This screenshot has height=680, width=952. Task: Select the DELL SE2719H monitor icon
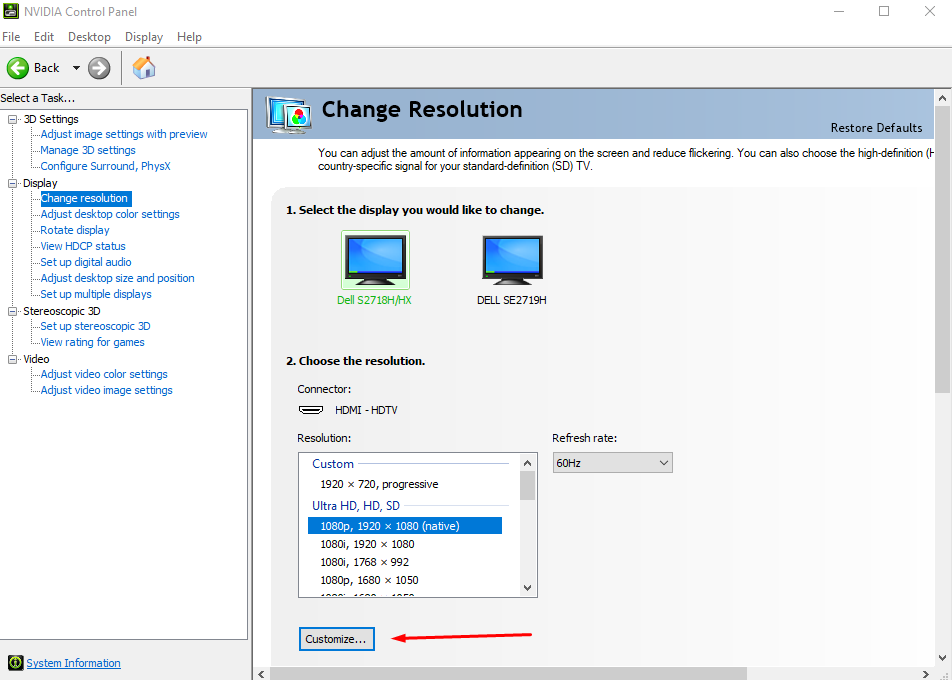[511, 260]
